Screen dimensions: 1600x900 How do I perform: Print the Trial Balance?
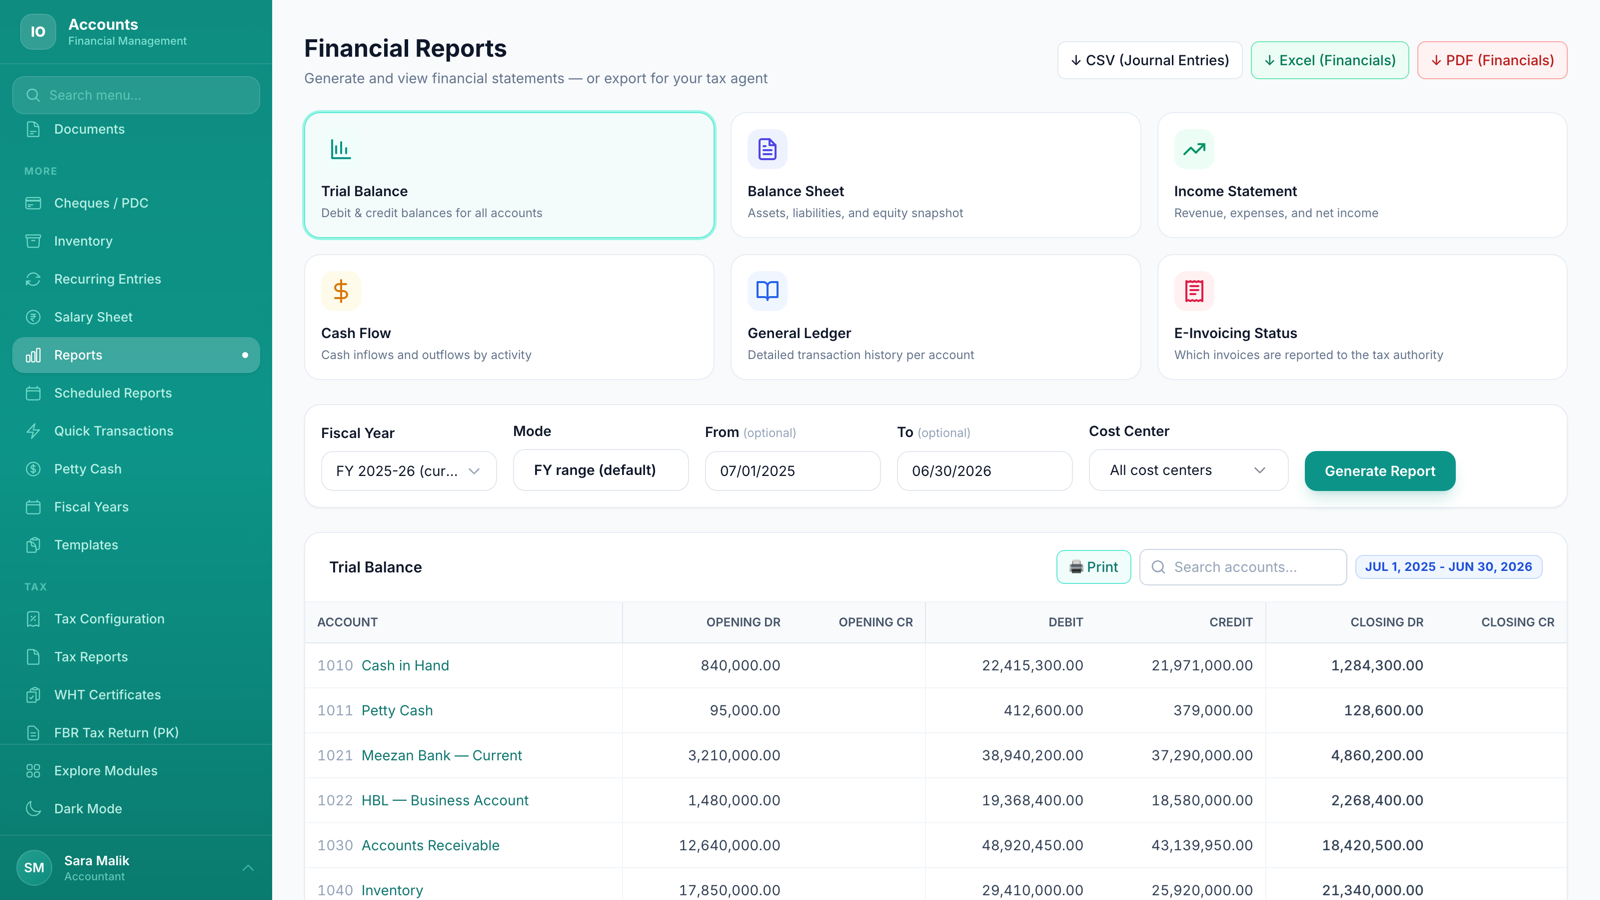pyautogui.click(x=1094, y=567)
